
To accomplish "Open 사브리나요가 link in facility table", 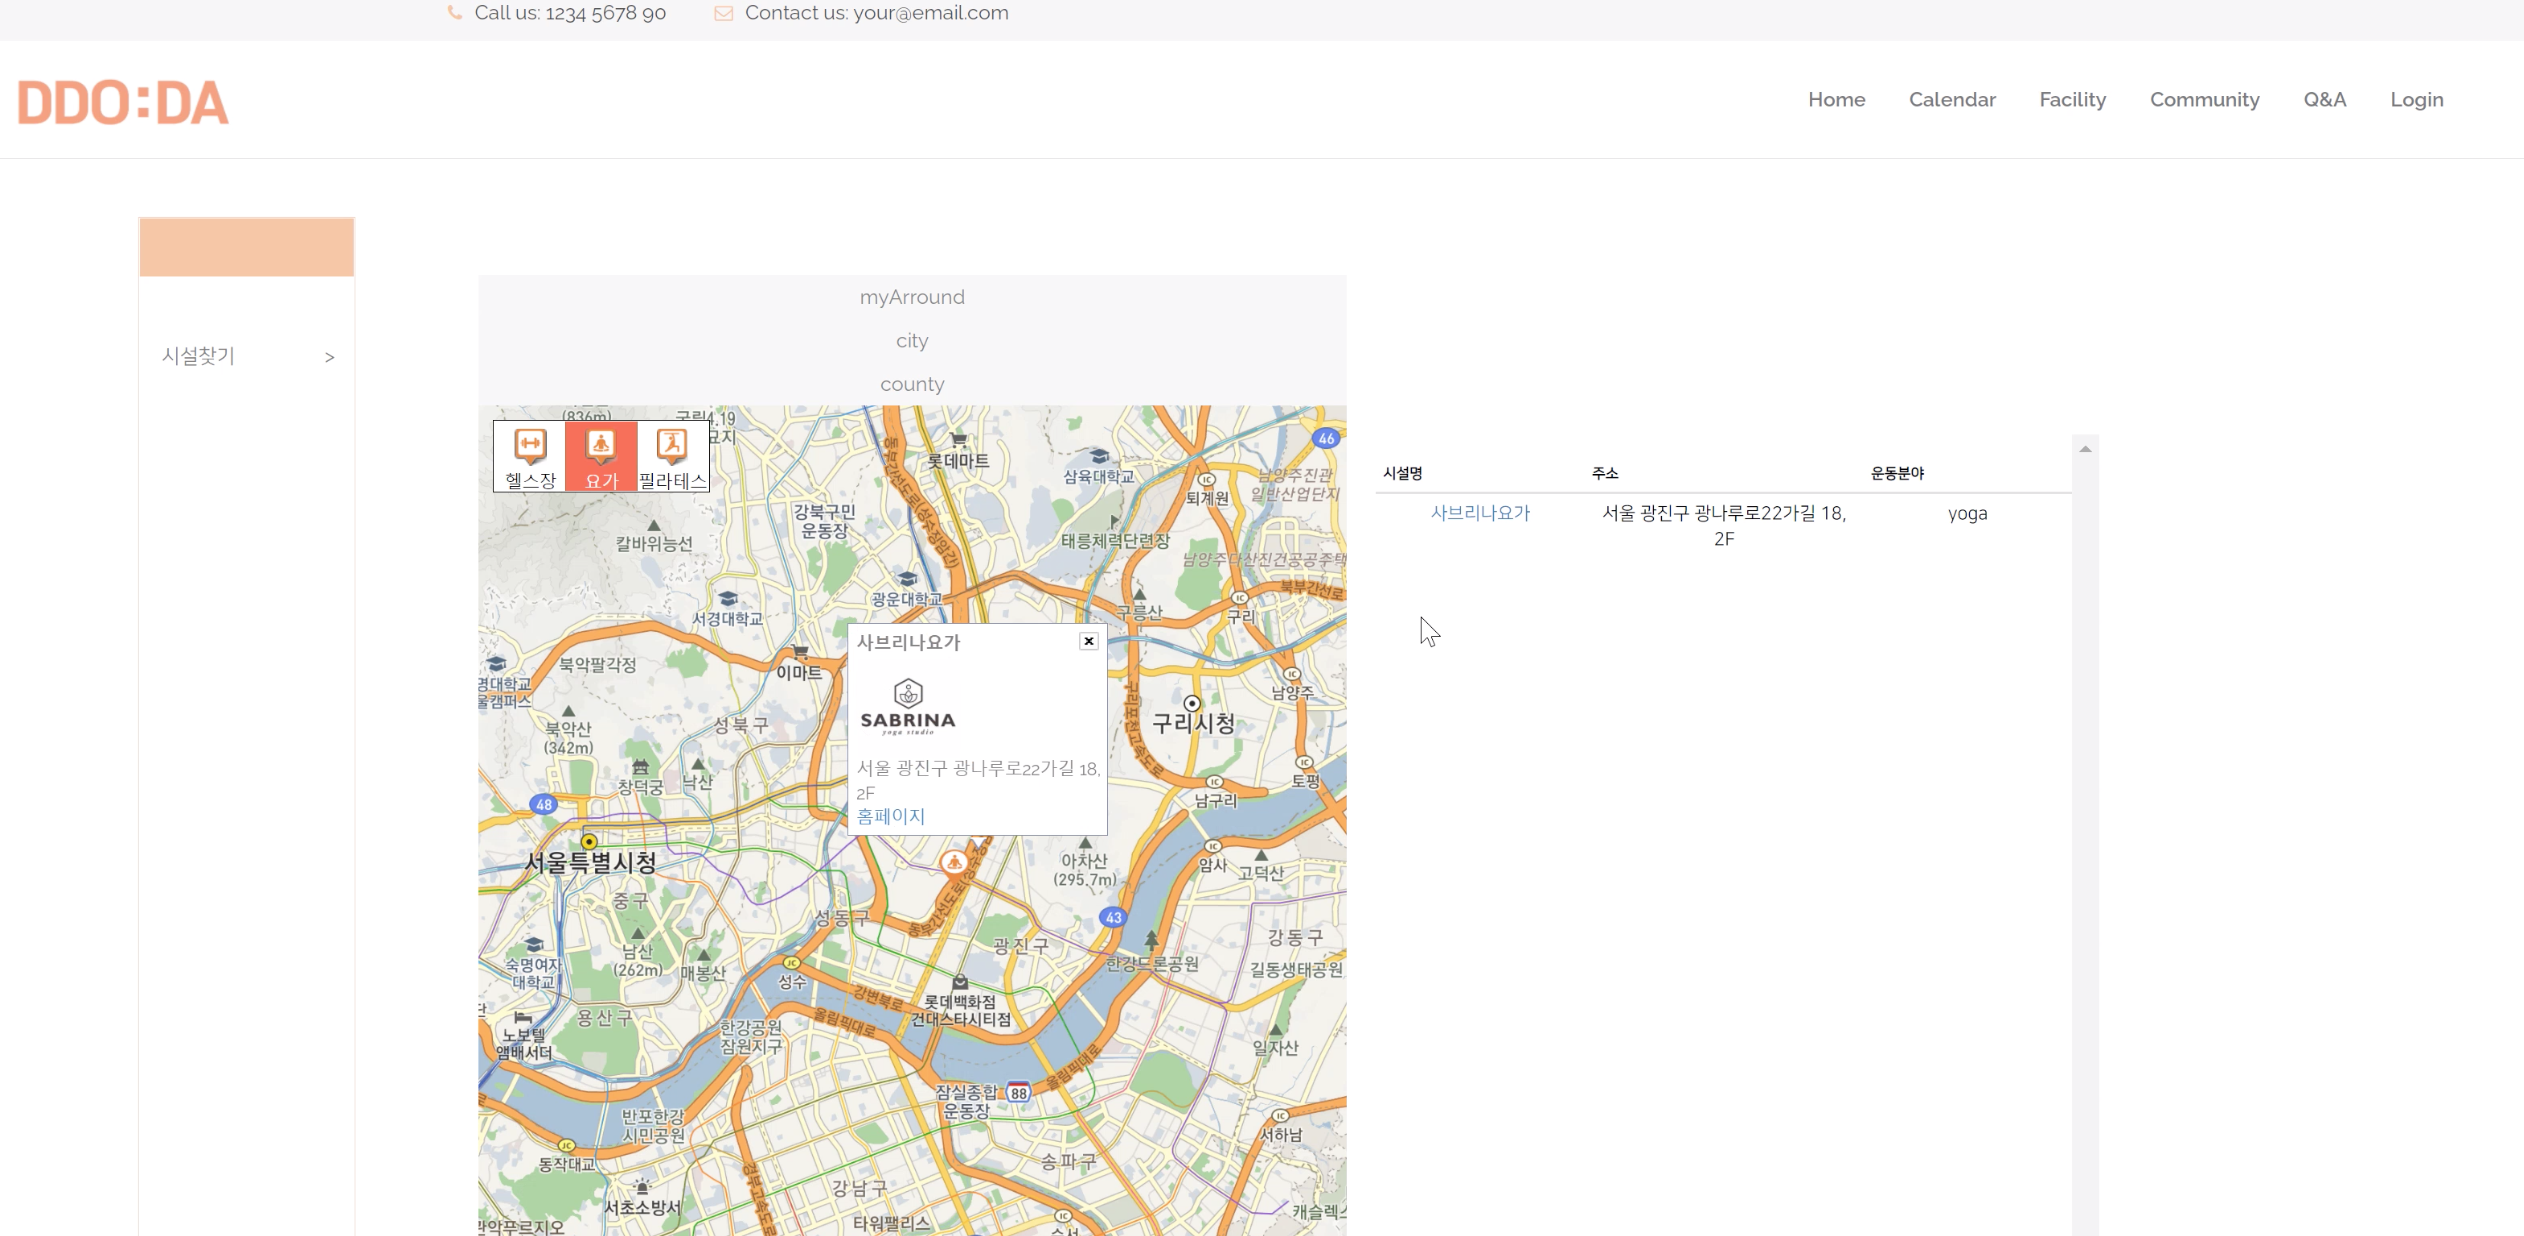I will pos(1480,513).
